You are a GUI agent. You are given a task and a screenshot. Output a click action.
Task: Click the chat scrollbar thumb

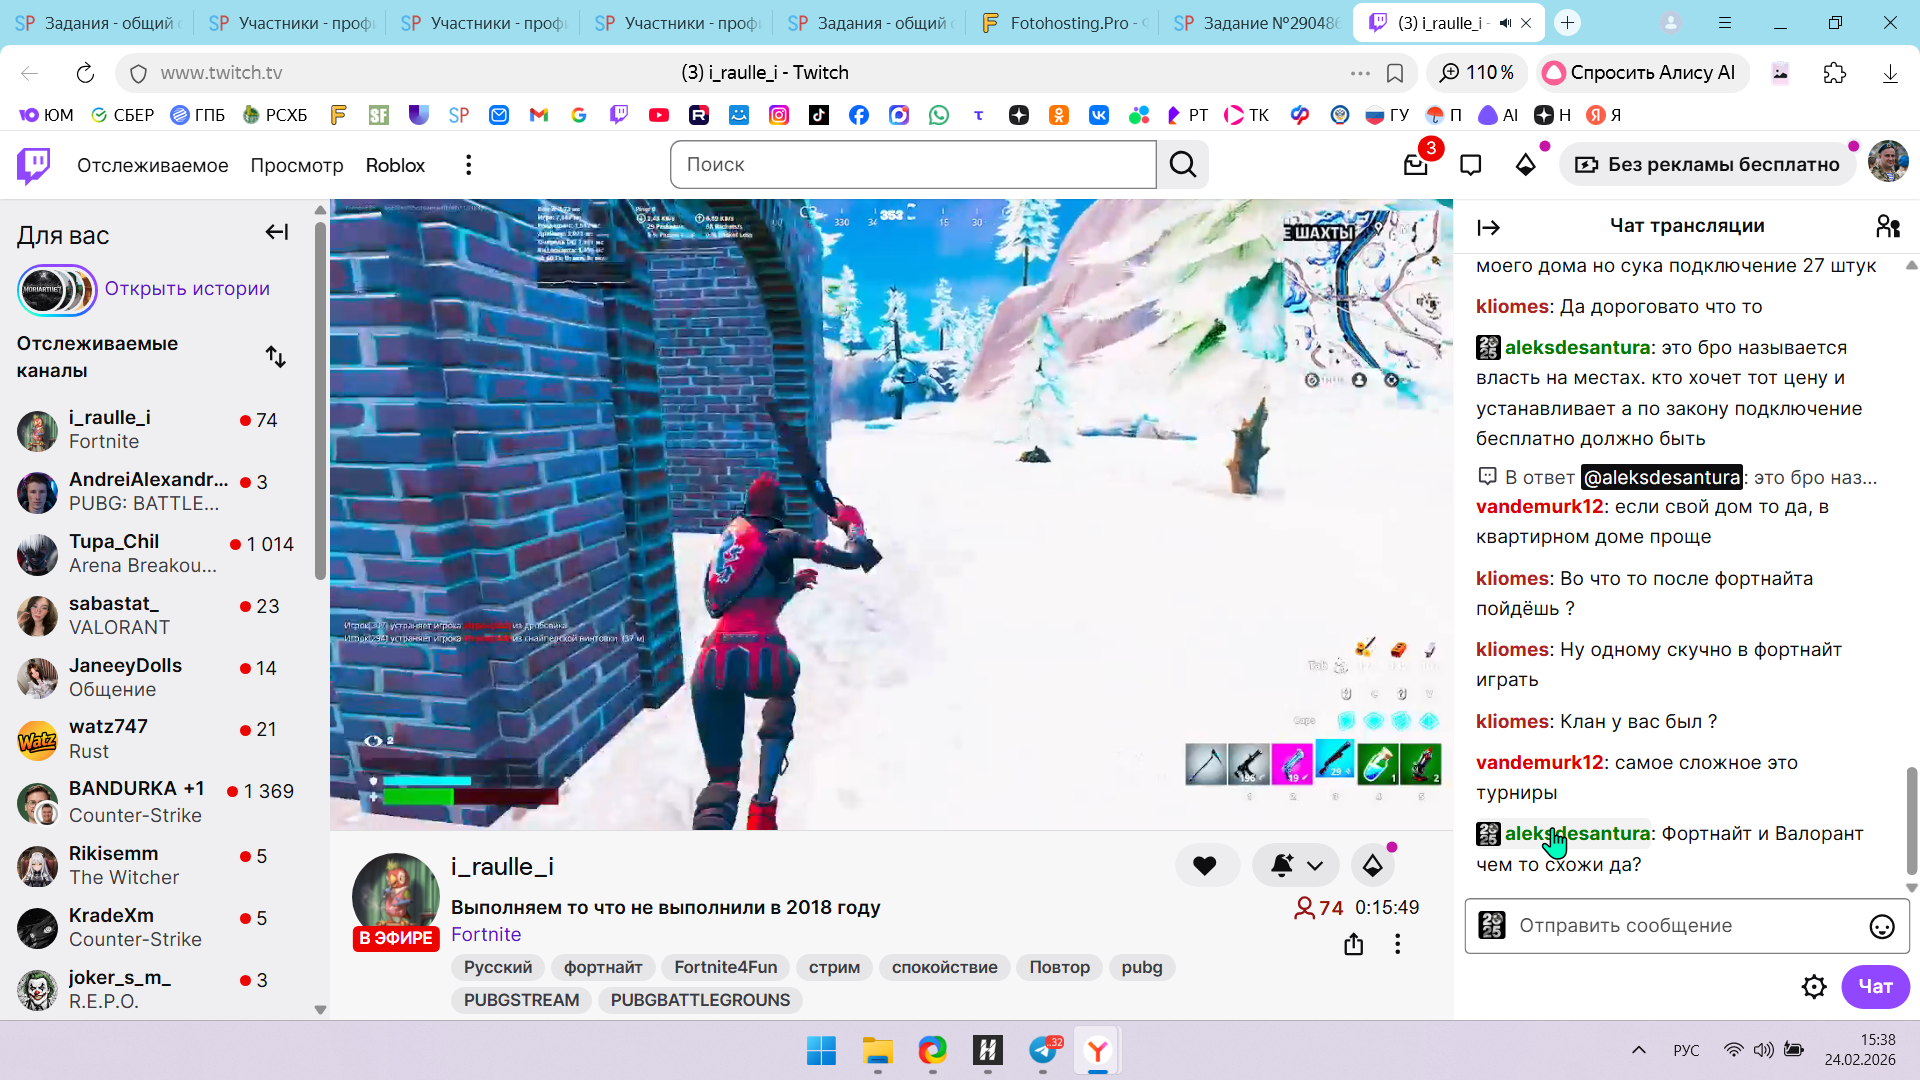pos(1911,820)
